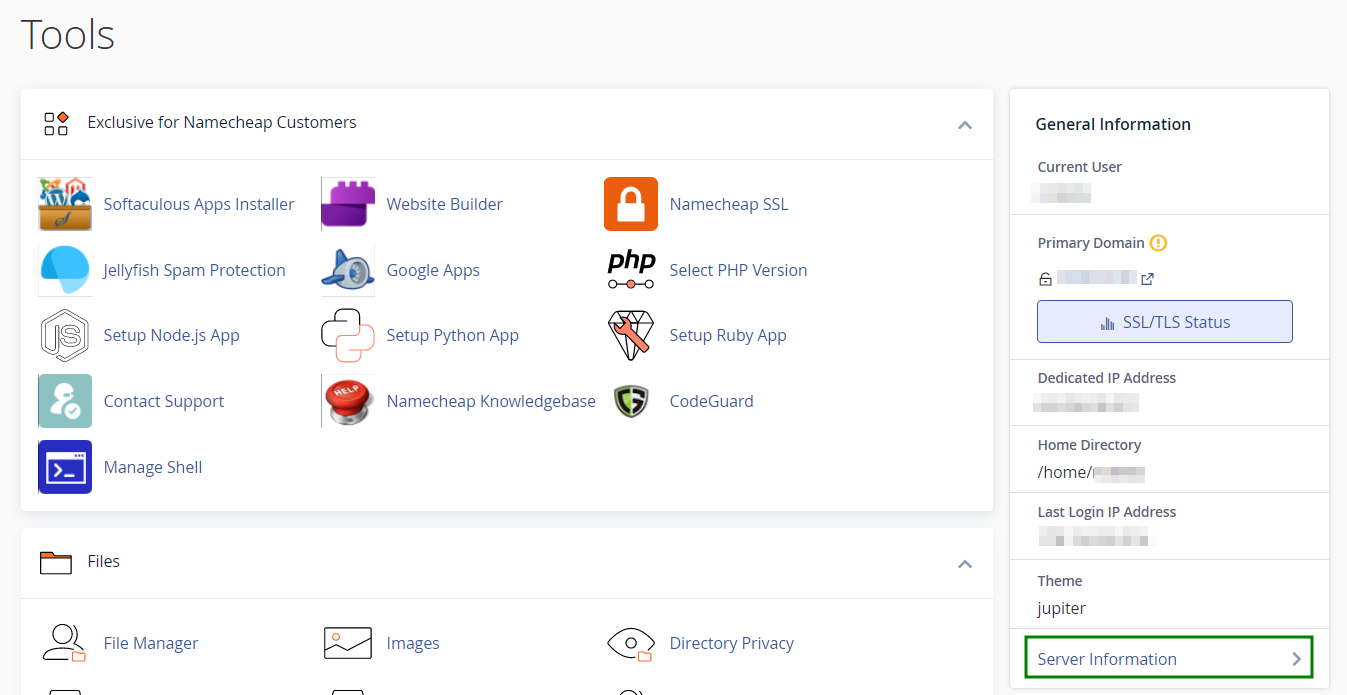Click the red Help button icon
Viewport: 1347px width, 695px height.
[348, 401]
